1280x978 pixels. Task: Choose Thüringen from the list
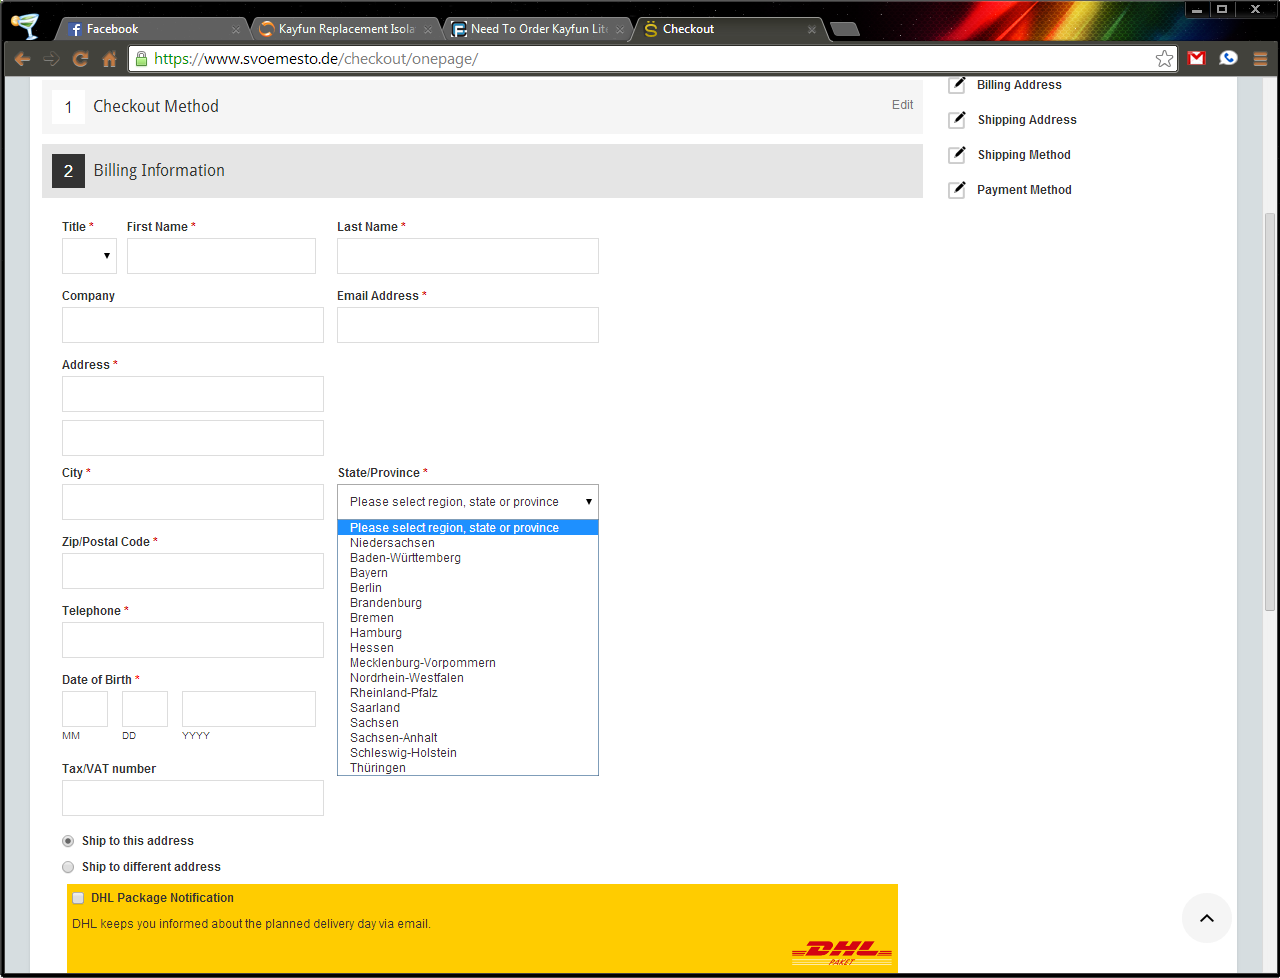[468, 768]
